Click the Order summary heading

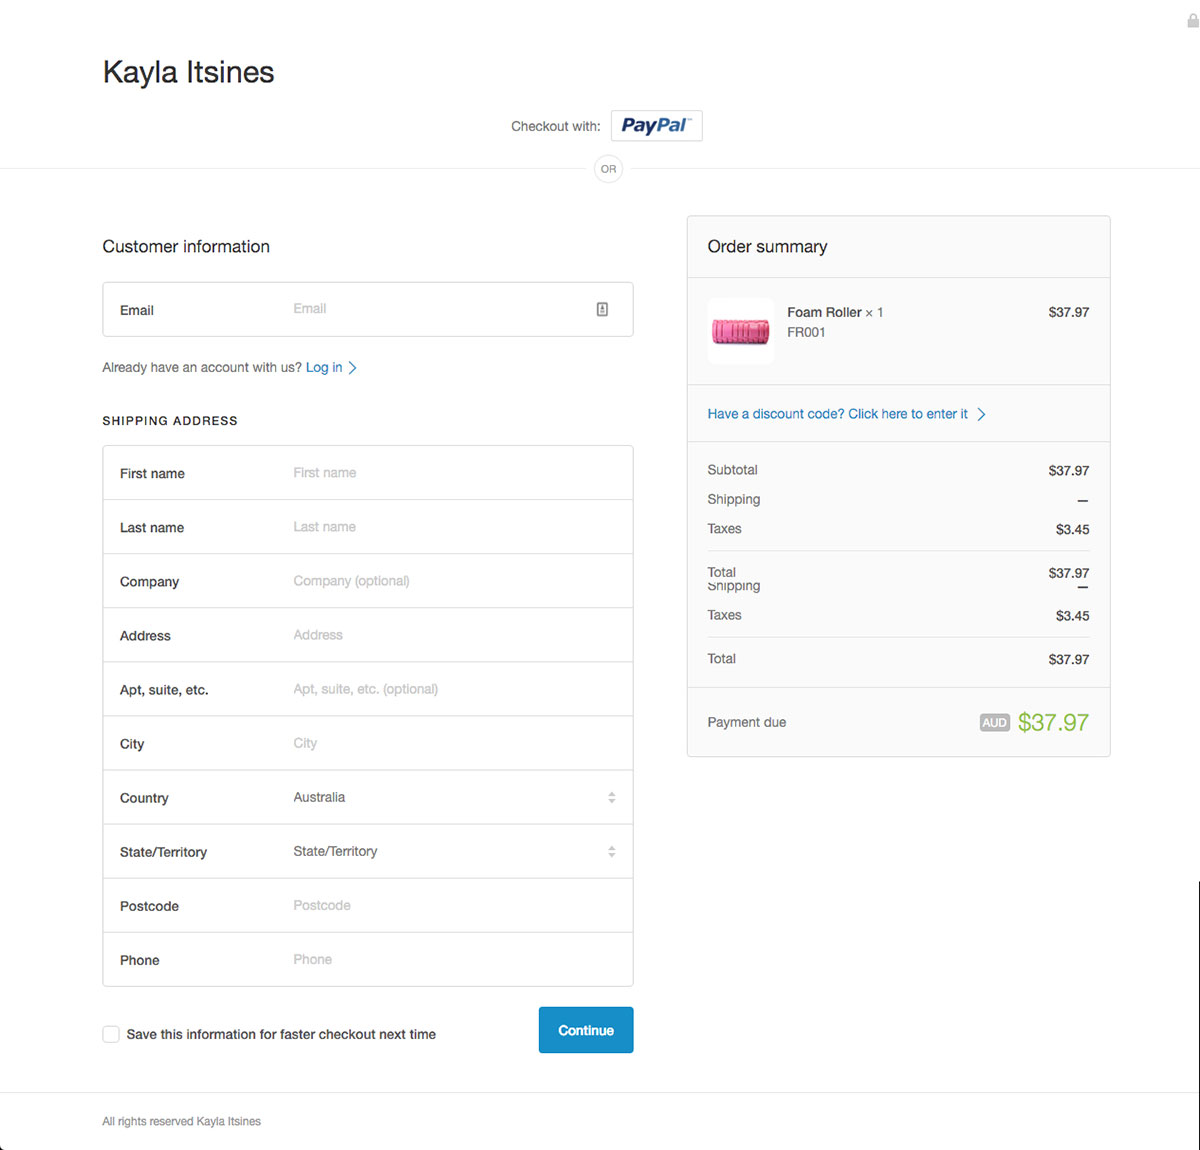click(x=767, y=247)
